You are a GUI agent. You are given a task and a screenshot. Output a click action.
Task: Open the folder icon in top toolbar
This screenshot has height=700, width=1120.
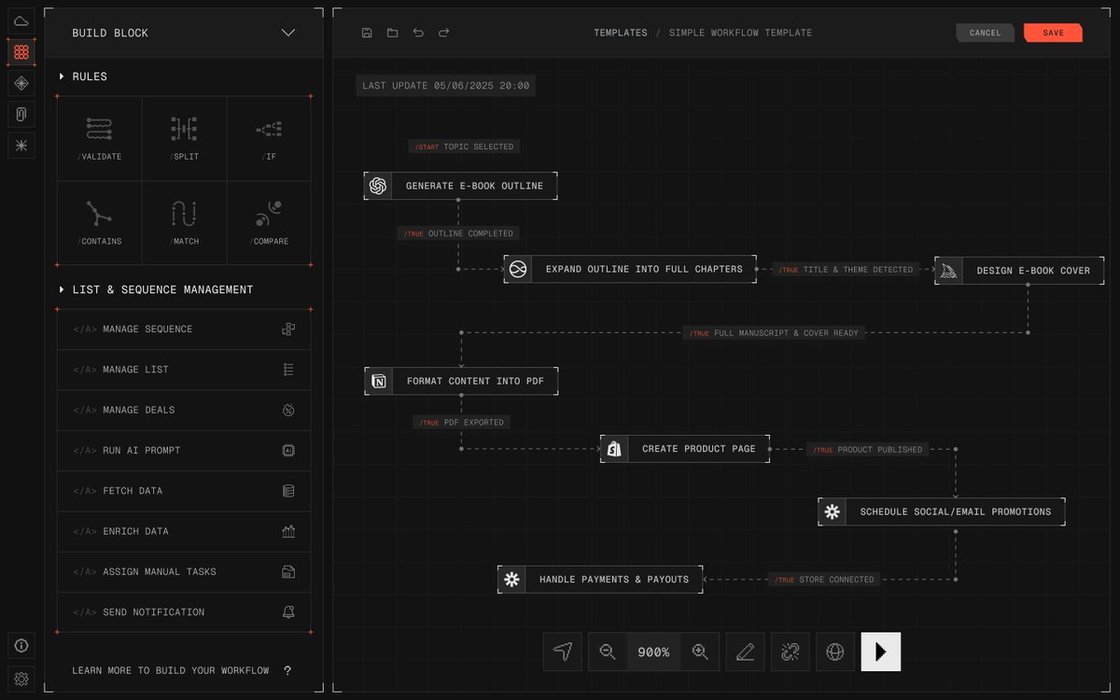click(392, 33)
